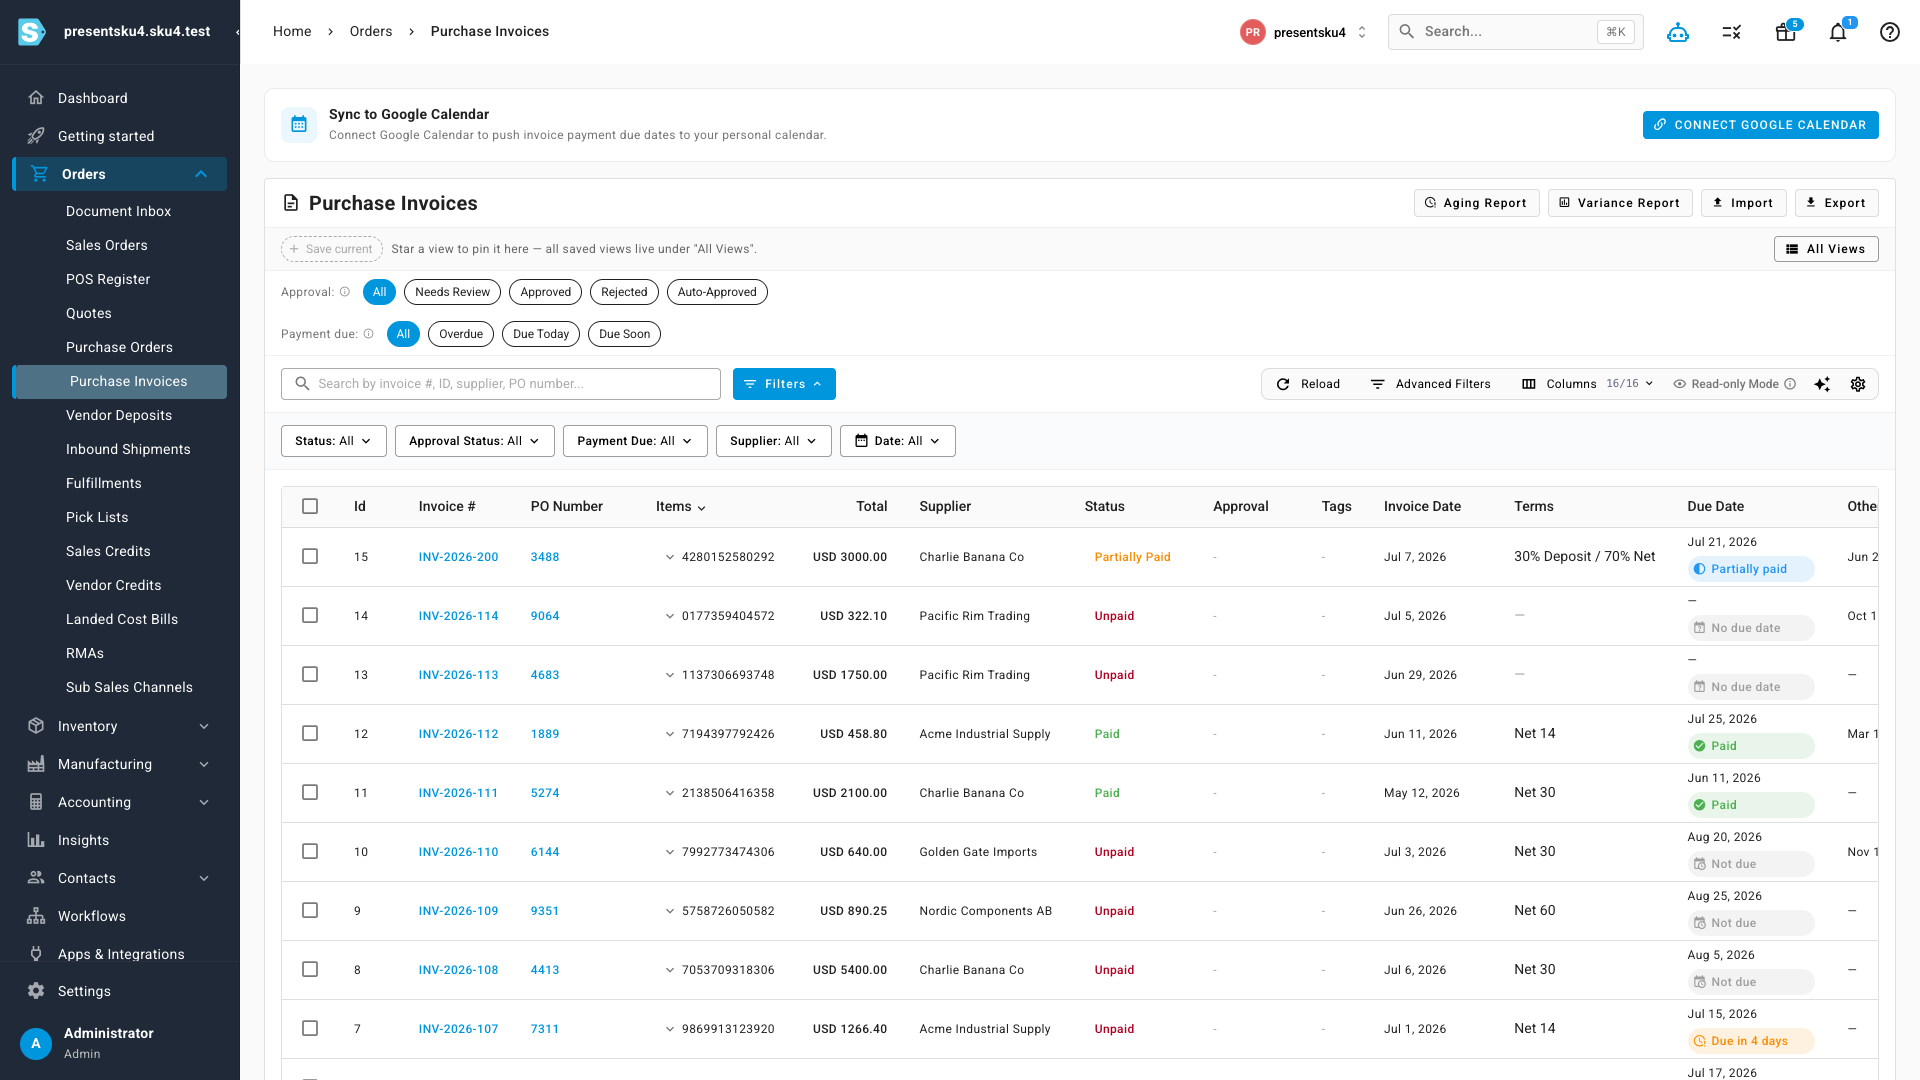
Task: Click the AI sparkle icon in table toolbar
Action: click(1822, 384)
